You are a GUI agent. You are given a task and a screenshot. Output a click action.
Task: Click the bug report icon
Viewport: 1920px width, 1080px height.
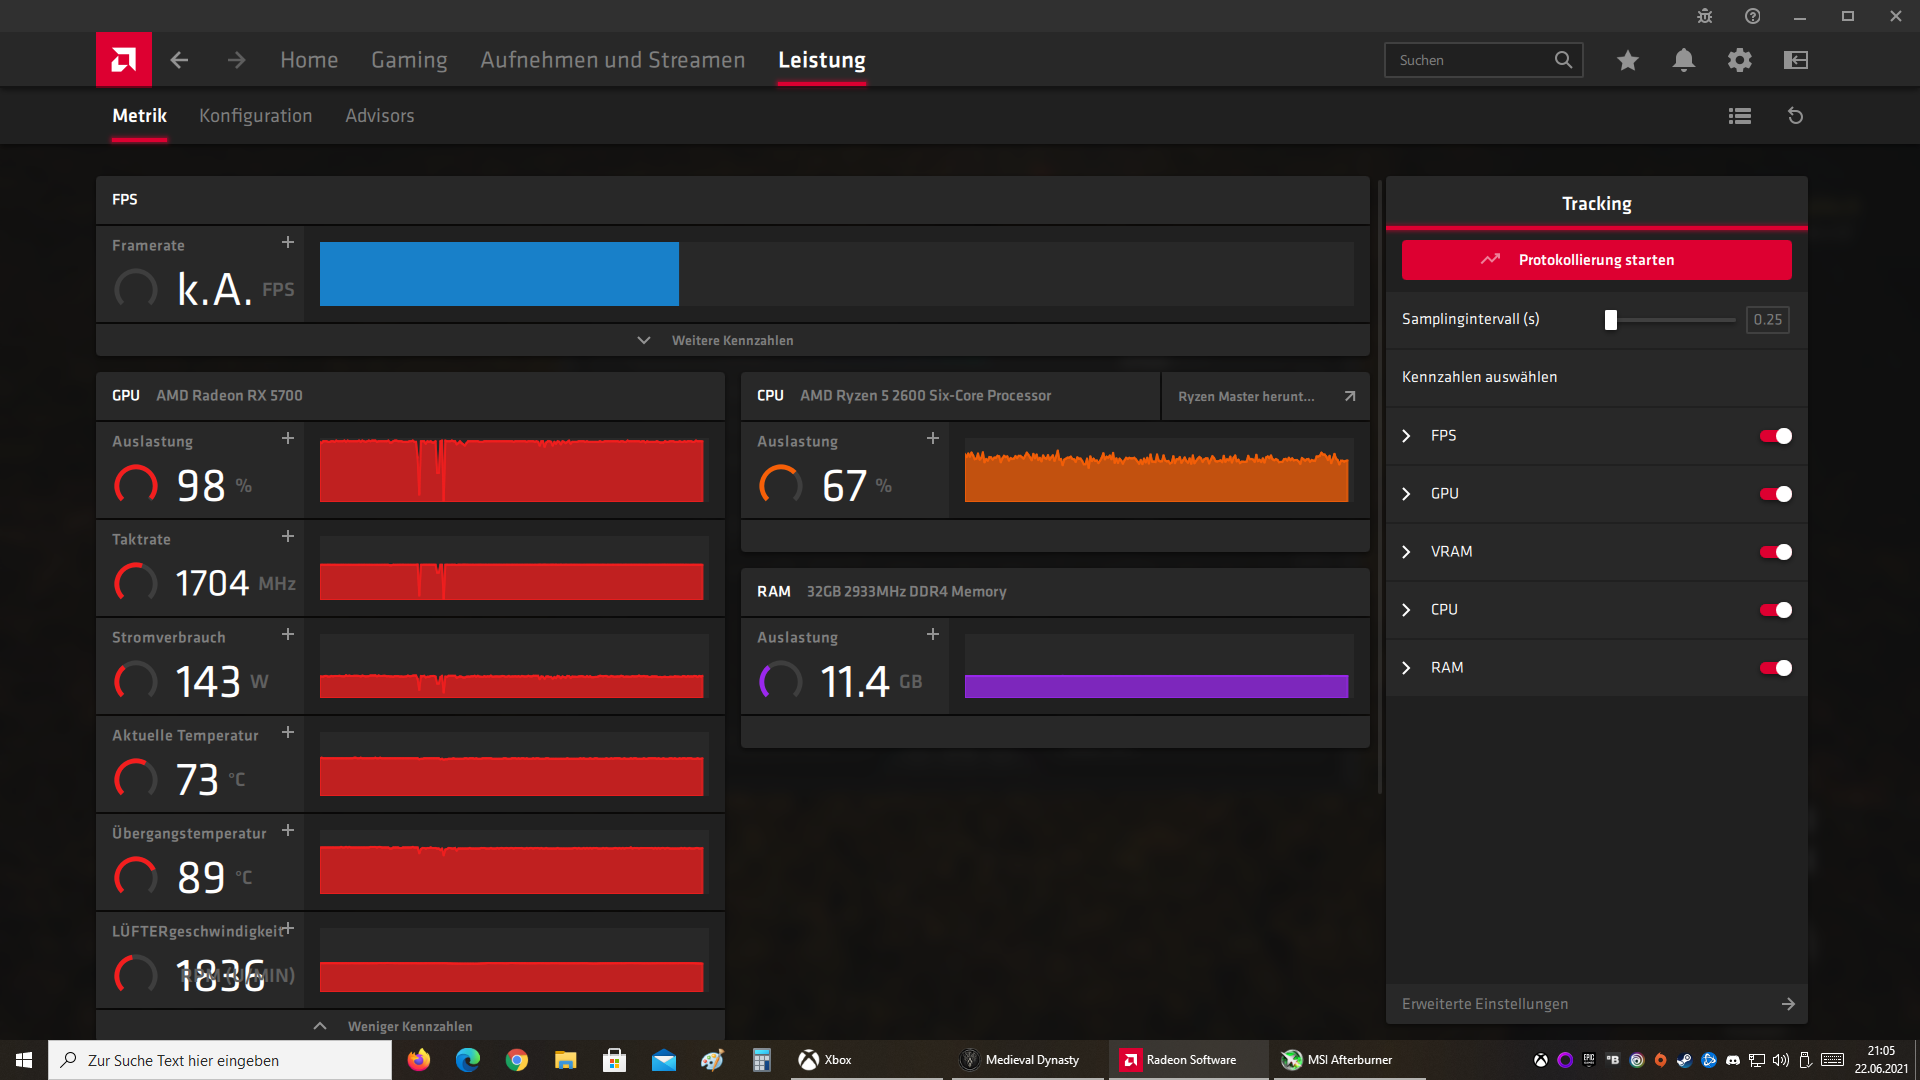tap(1705, 16)
